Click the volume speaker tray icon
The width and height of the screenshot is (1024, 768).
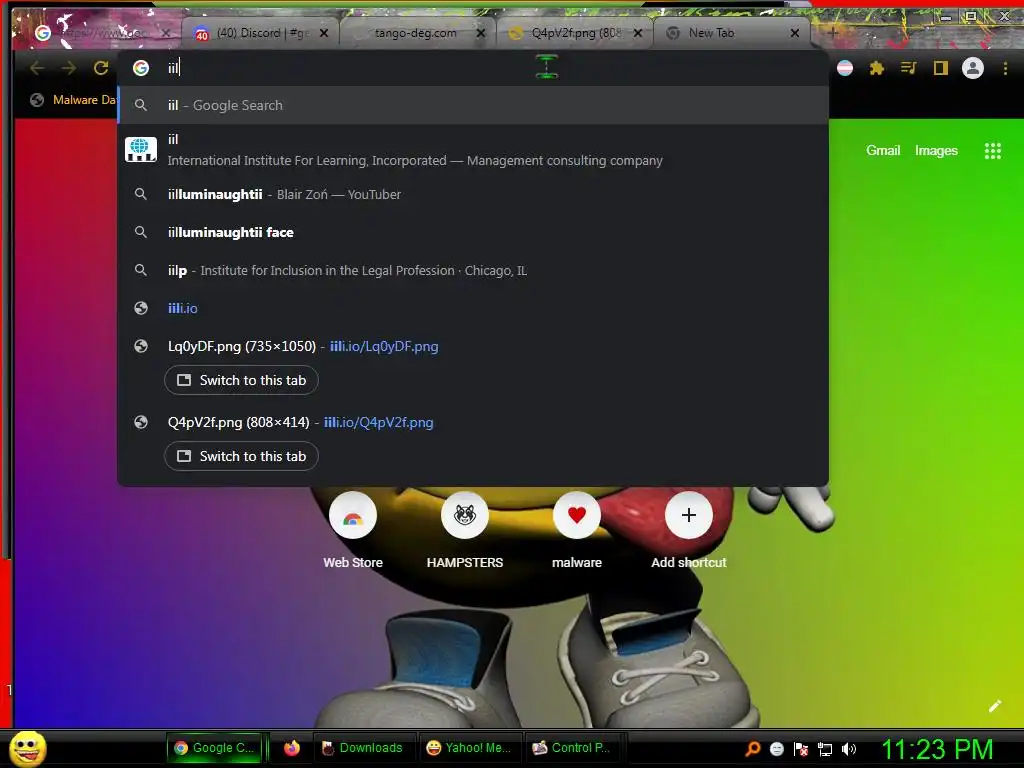[848, 749]
